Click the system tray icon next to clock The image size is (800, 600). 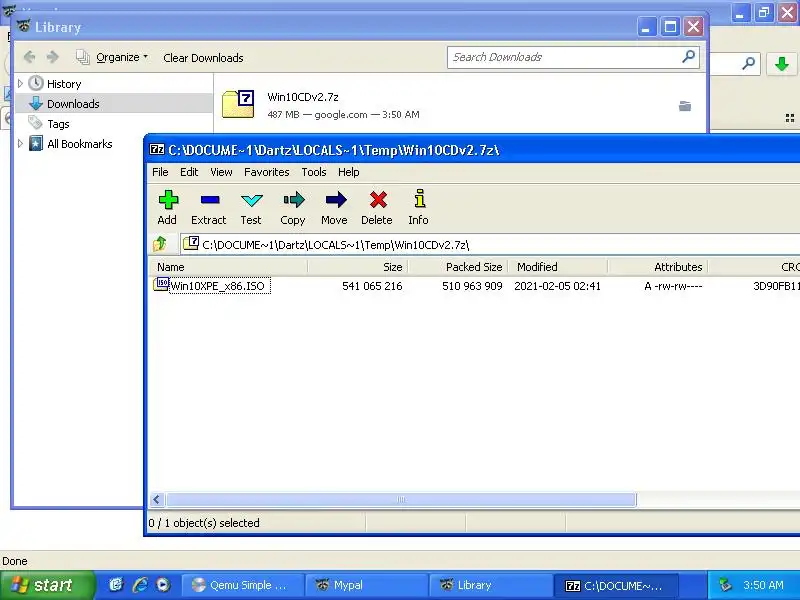[x=725, y=585]
